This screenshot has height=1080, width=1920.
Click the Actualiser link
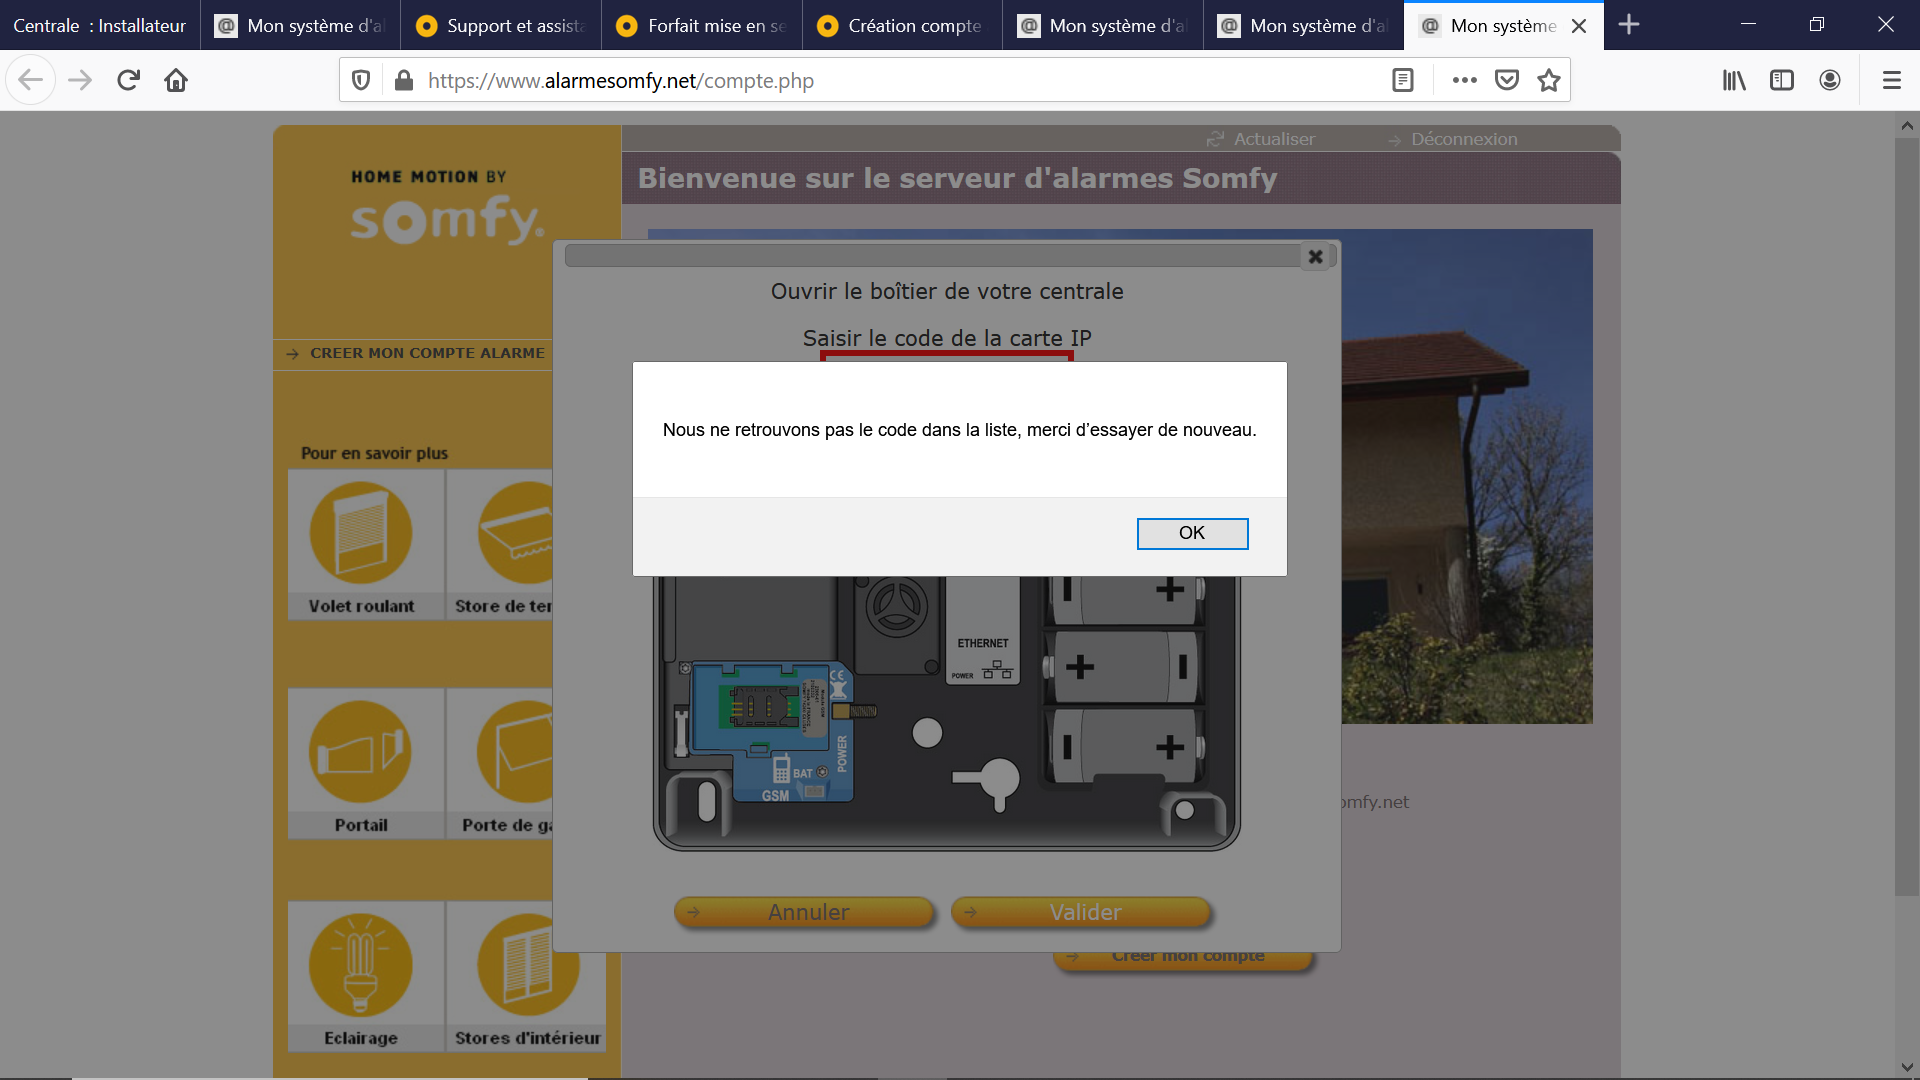tap(1261, 139)
